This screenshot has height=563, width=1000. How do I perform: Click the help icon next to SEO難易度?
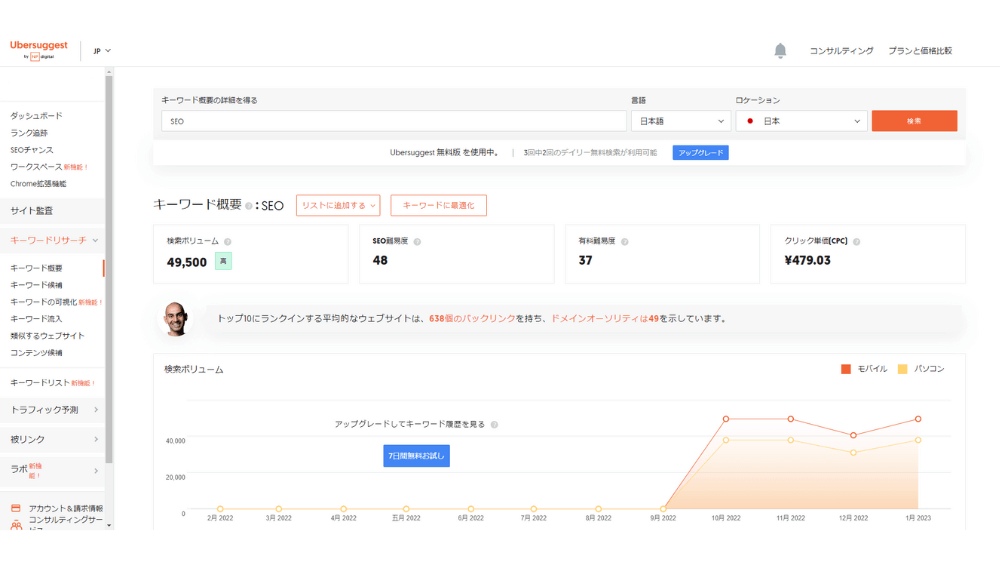tap(417, 242)
